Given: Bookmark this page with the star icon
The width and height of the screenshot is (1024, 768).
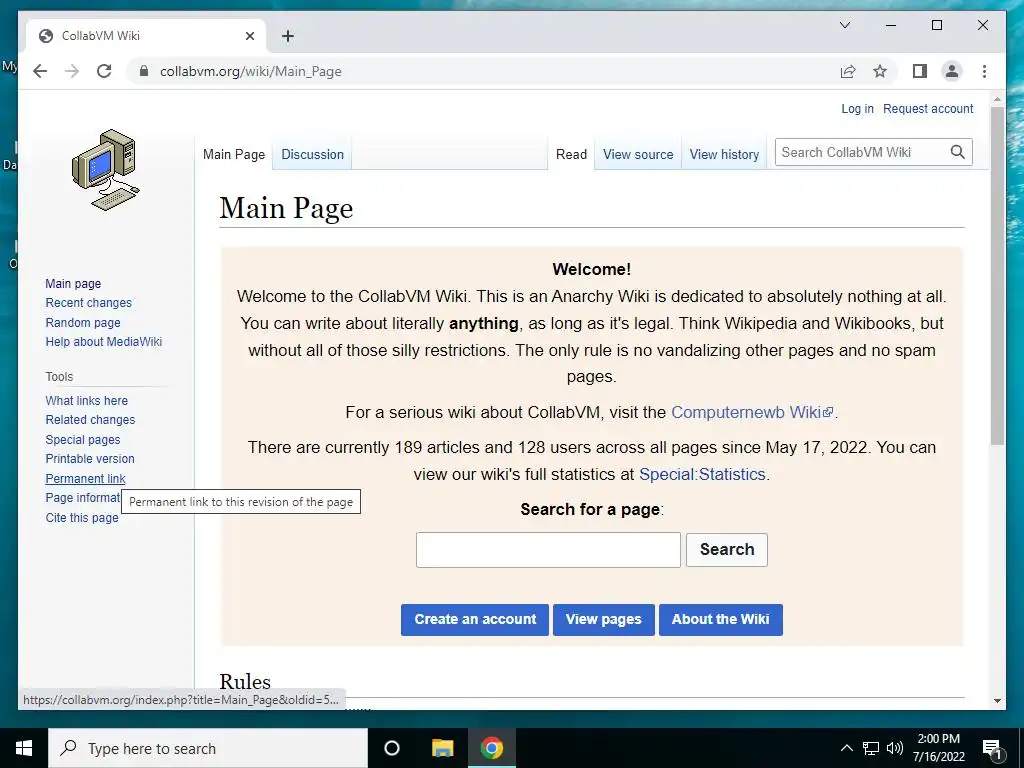Looking at the screenshot, I should [x=880, y=71].
